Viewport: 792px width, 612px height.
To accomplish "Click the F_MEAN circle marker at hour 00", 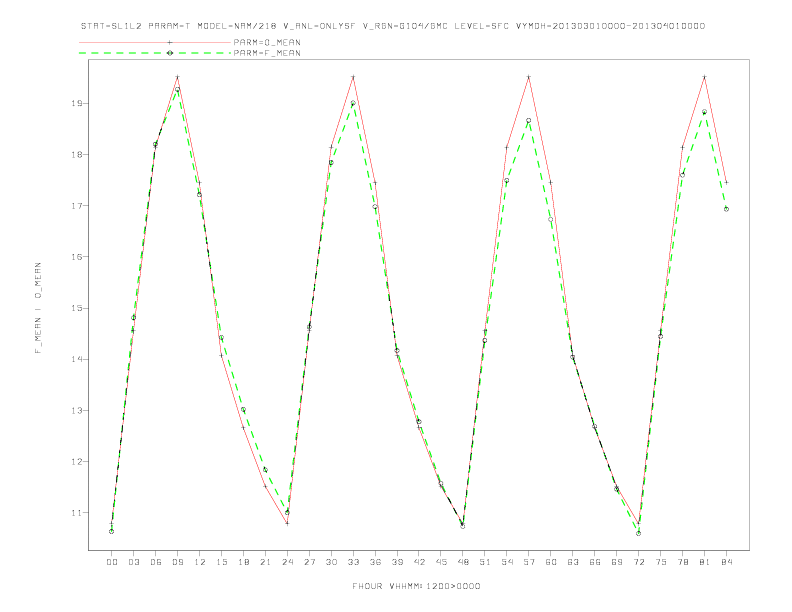I will (x=112, y=531).
